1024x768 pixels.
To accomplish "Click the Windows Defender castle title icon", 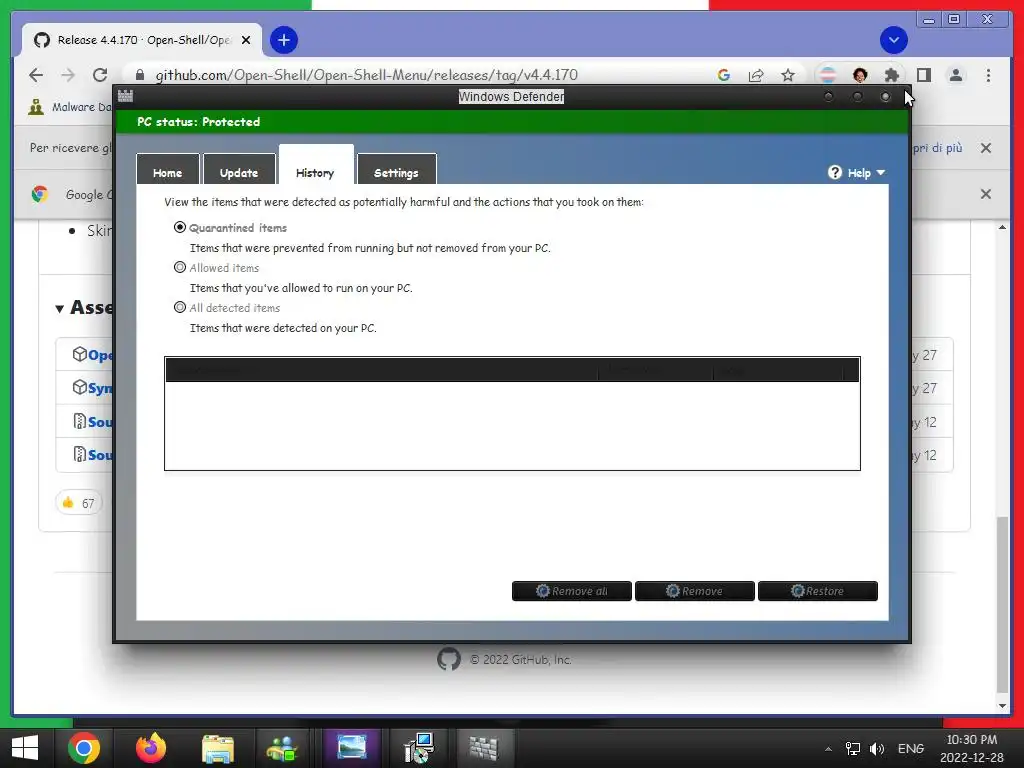I will click(x=125, y=96).
